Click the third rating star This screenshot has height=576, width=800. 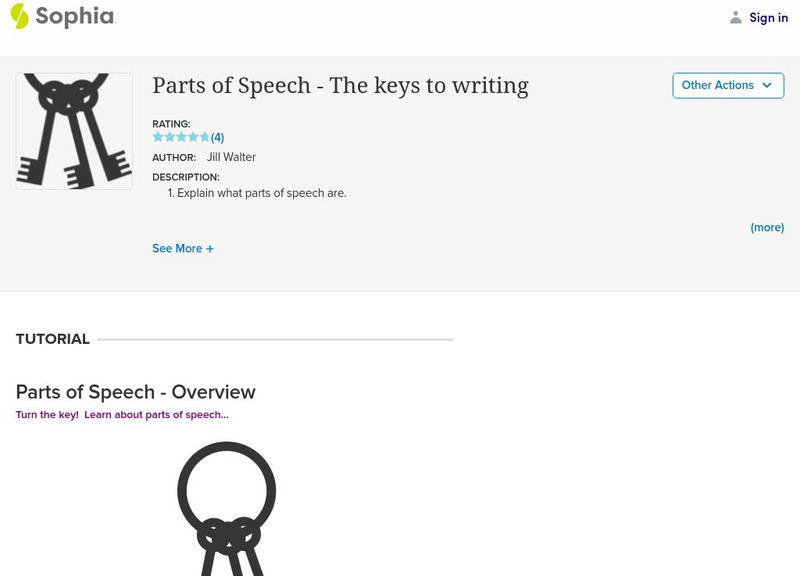181,137
